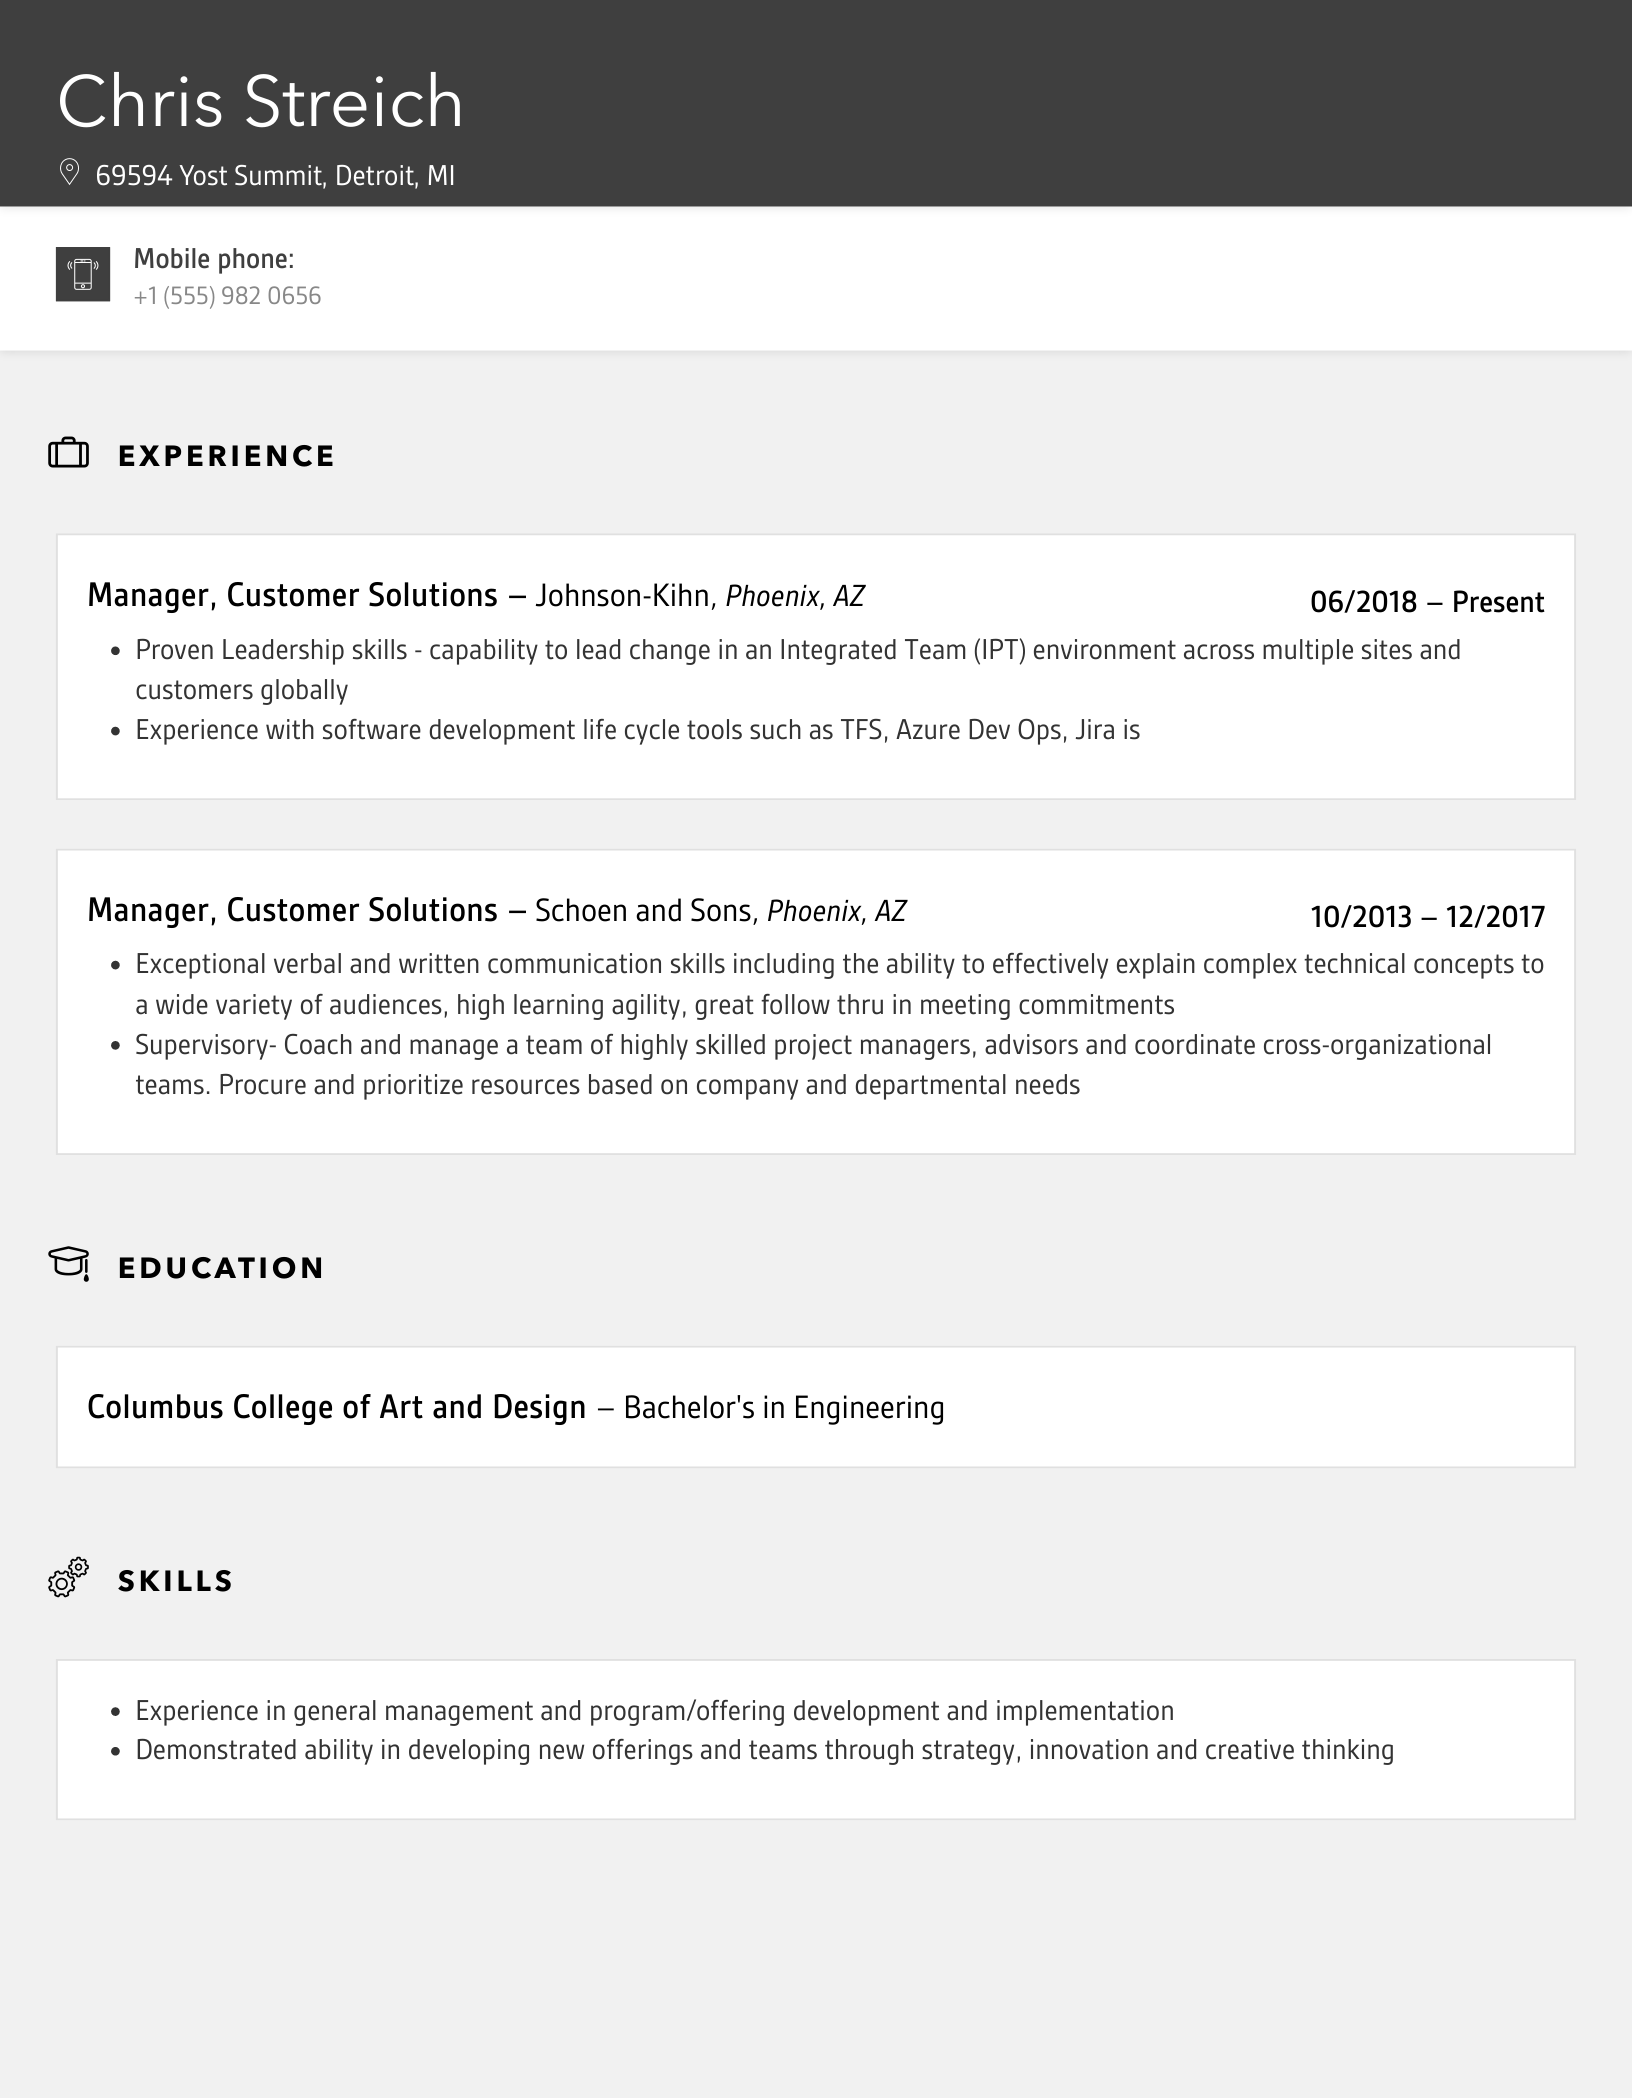Click the bullet about TFS, Azure Dev Ops, Jira
Image resolution: width=1632 pixels, height=2098 pixels.
pos(637,730)
